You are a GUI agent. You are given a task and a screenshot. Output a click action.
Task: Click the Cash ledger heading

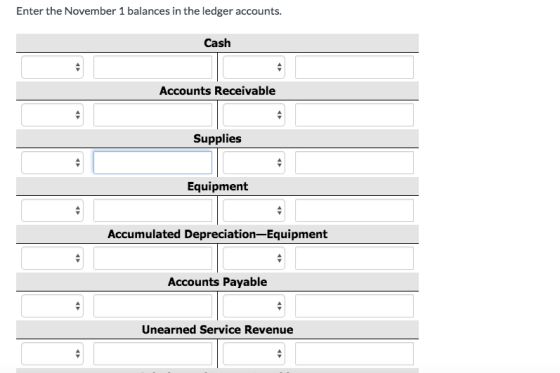[217, 43]
